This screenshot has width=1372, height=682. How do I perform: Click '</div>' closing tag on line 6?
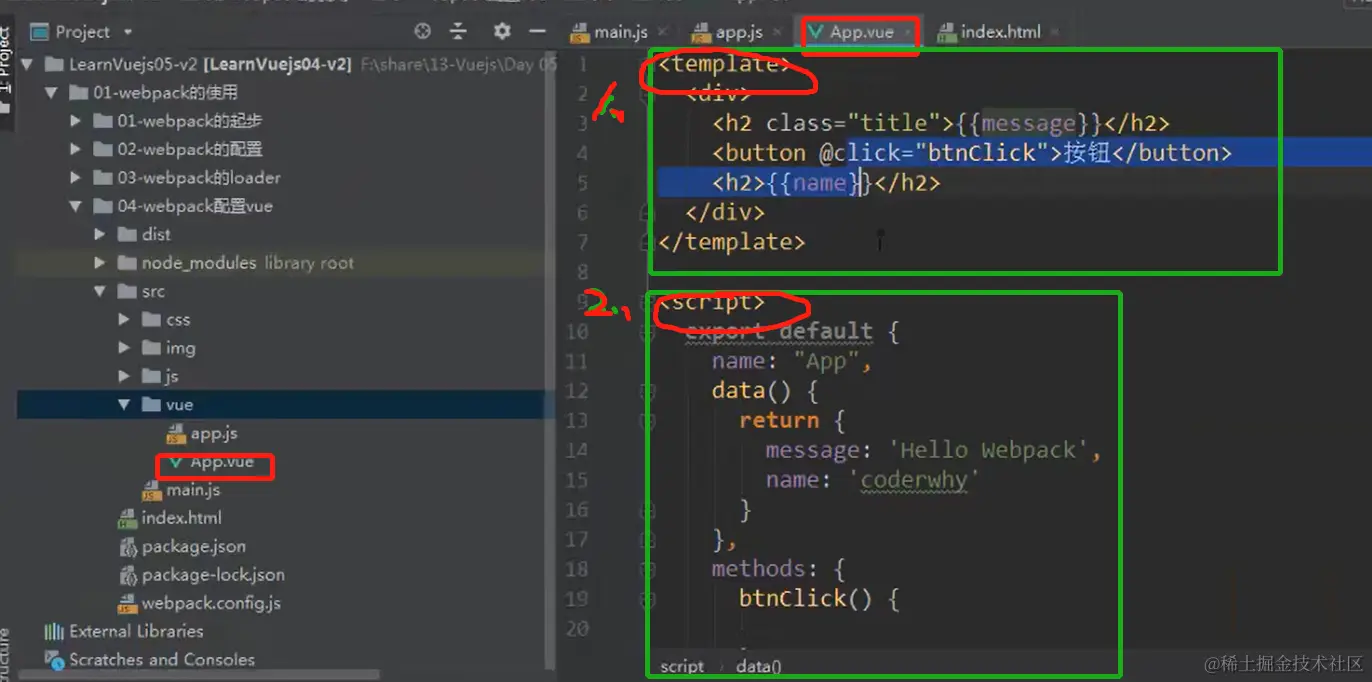coord(725,212)
